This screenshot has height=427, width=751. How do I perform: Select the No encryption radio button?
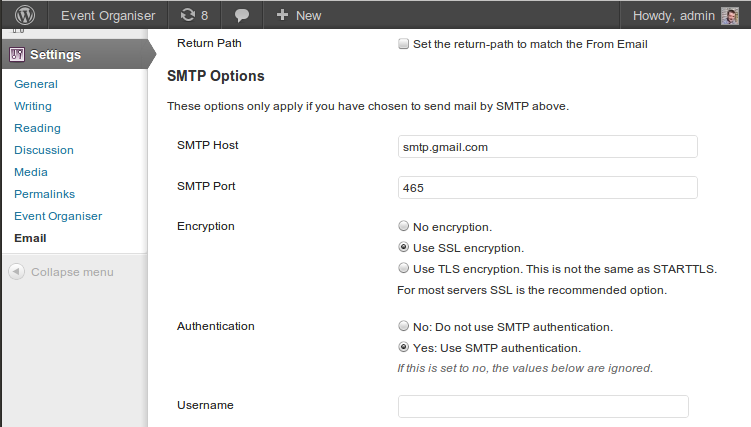coord(403,226)
